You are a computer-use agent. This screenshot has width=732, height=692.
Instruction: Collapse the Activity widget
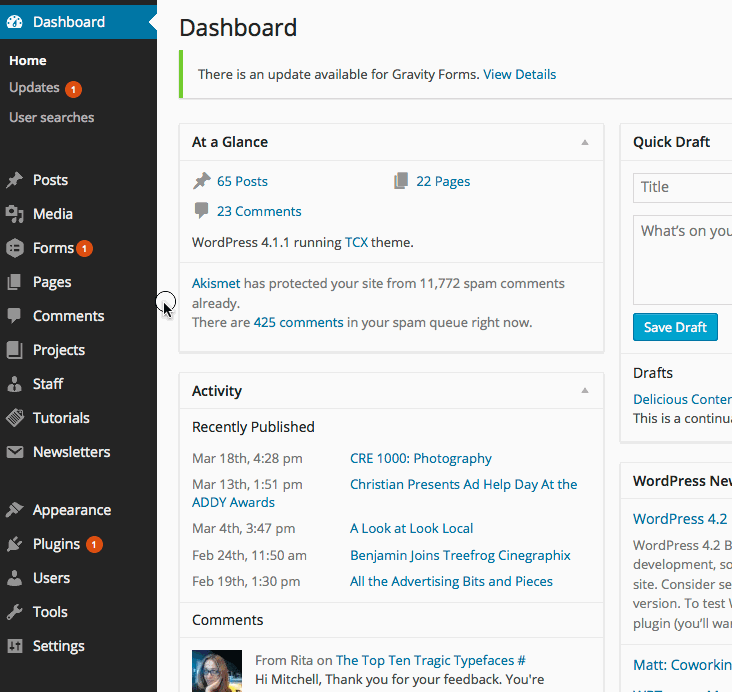tap(584, 390)
